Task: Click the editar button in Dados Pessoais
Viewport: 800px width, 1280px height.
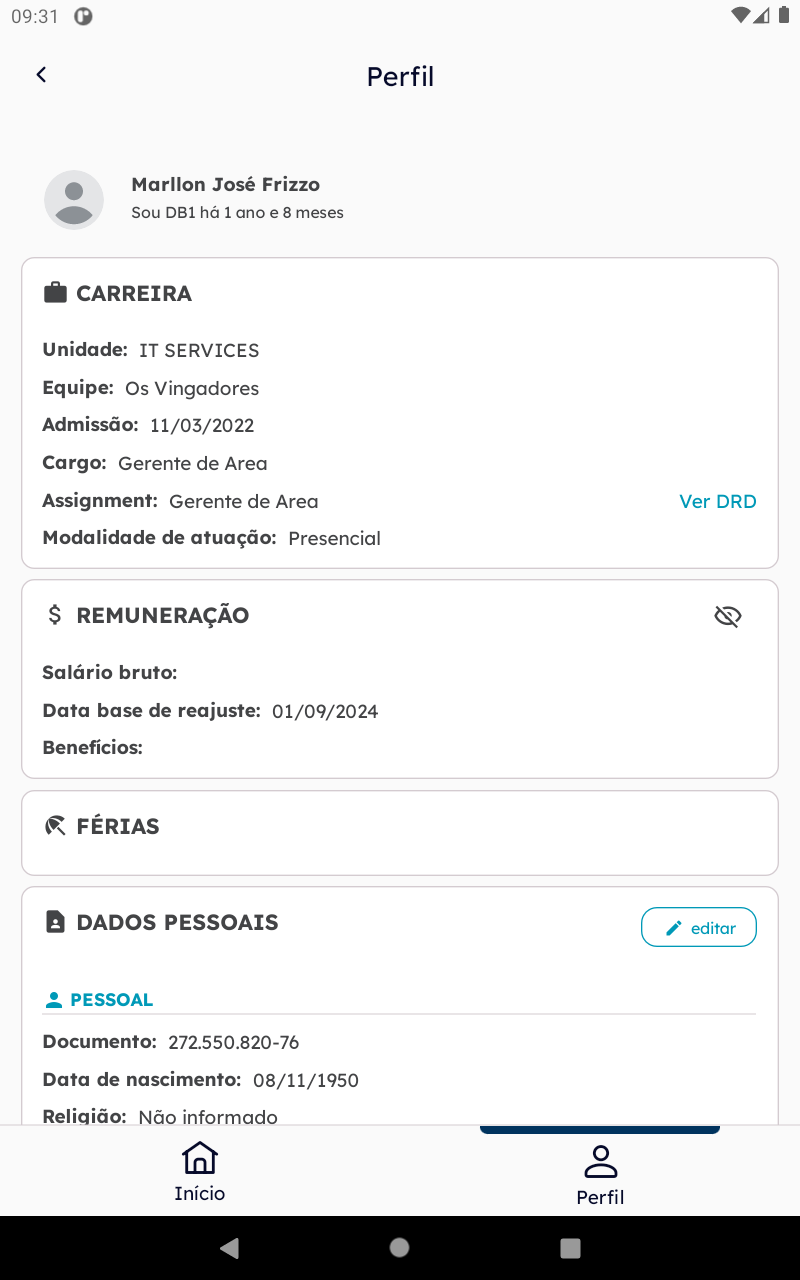Action: [699, 928]
